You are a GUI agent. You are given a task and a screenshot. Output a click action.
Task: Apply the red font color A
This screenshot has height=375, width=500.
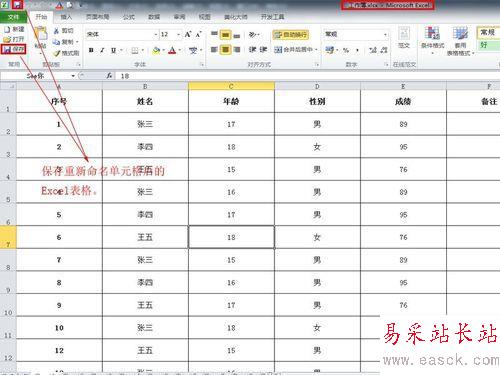(172, 50)
